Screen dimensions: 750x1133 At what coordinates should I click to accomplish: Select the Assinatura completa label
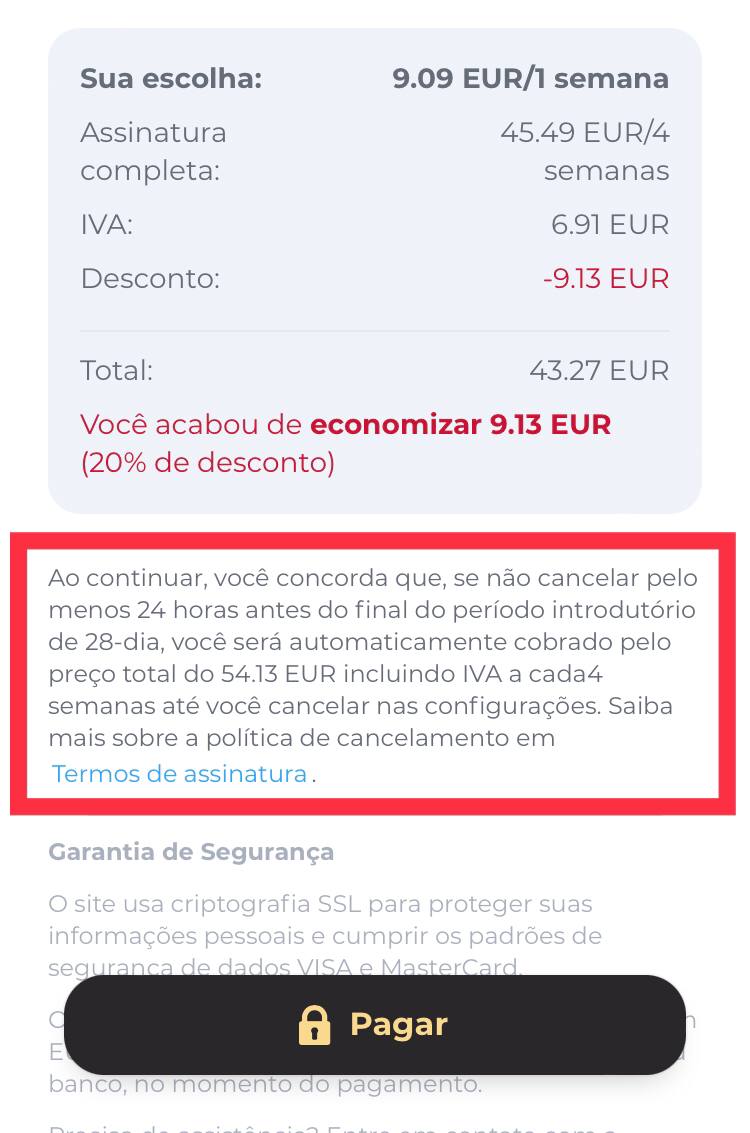click(x=153, y=152)
